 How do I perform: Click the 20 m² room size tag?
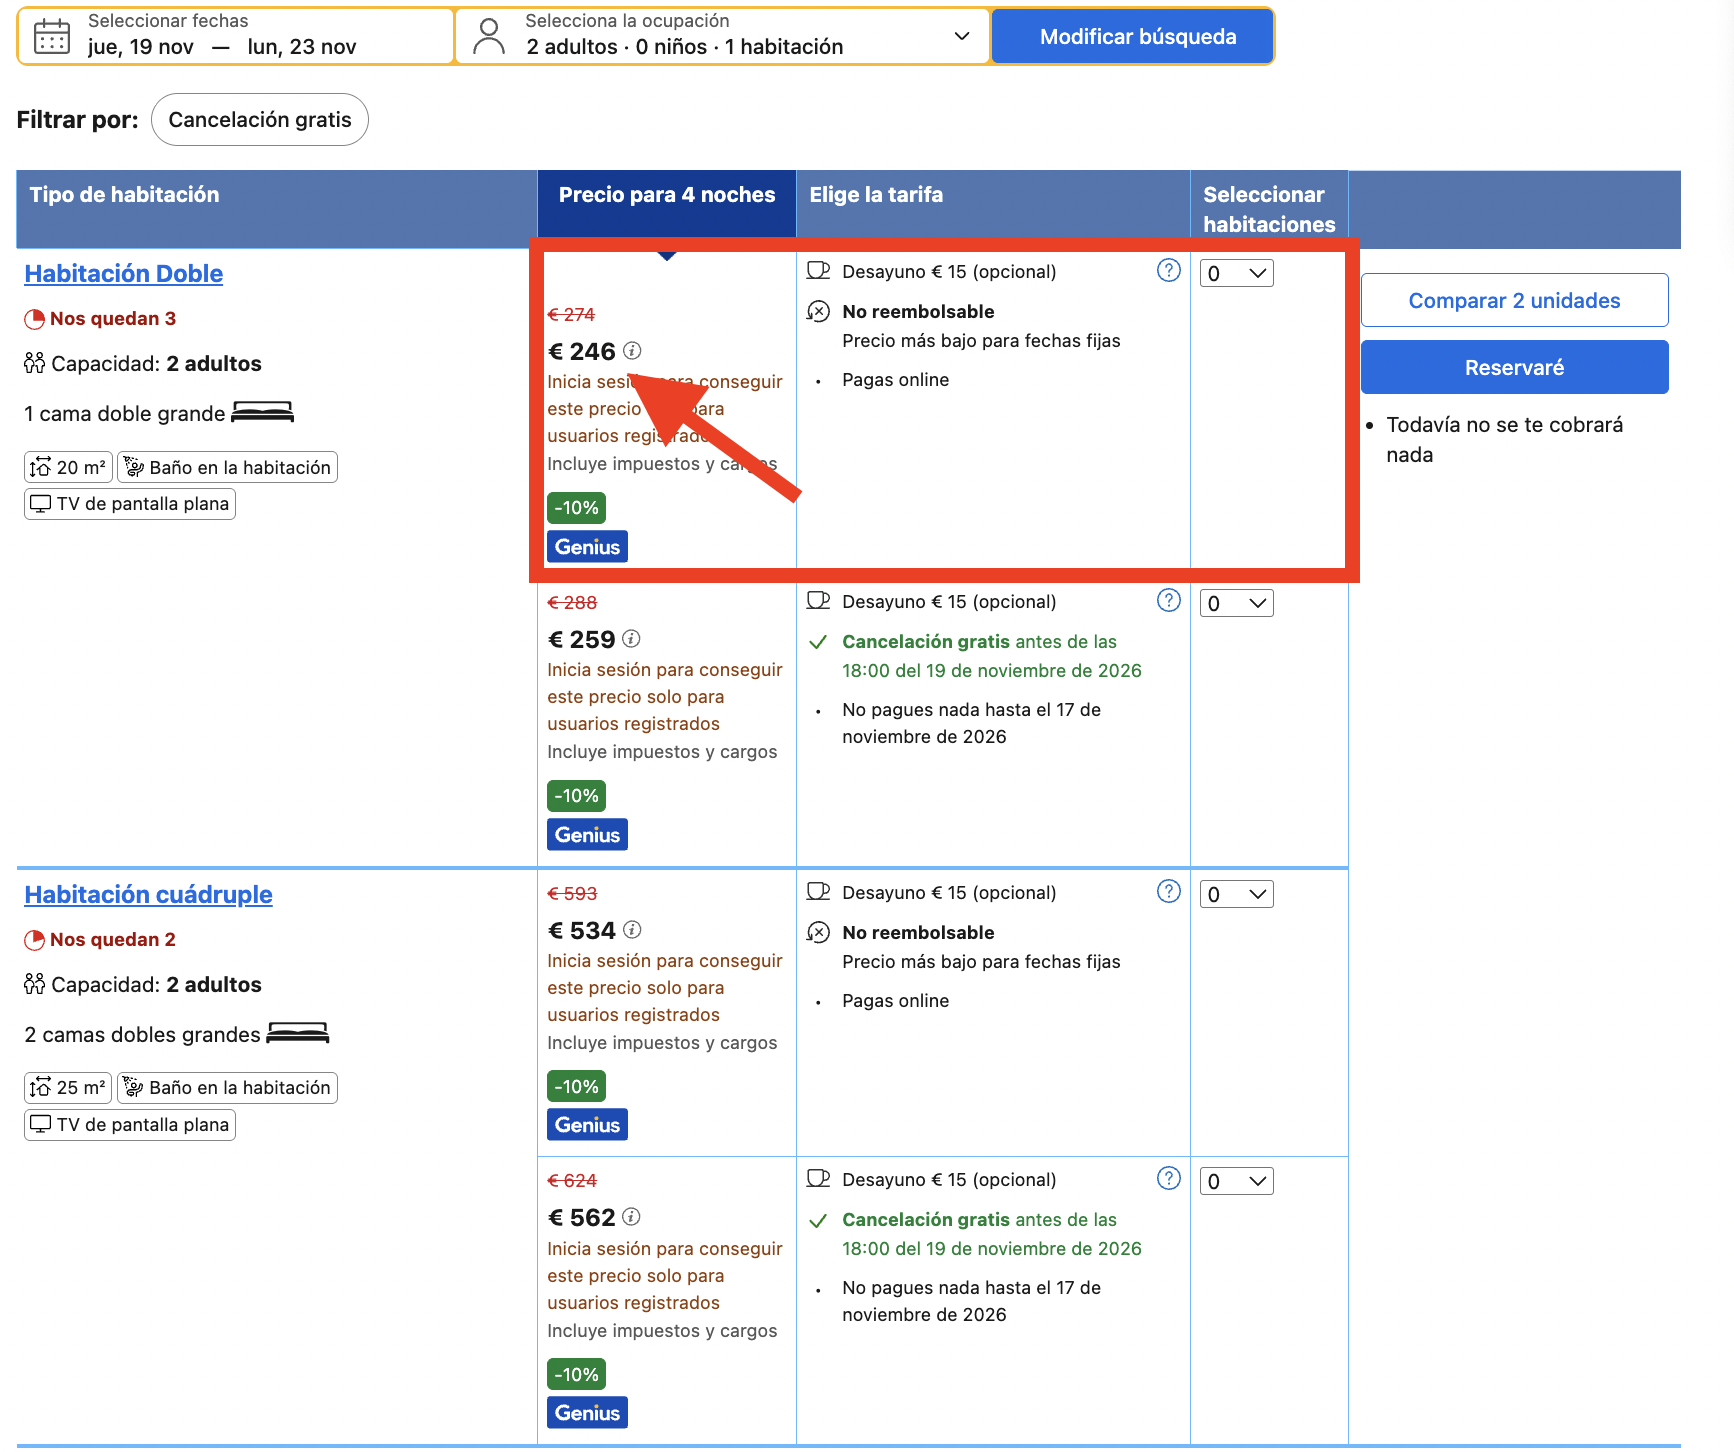tap(68, 467)
